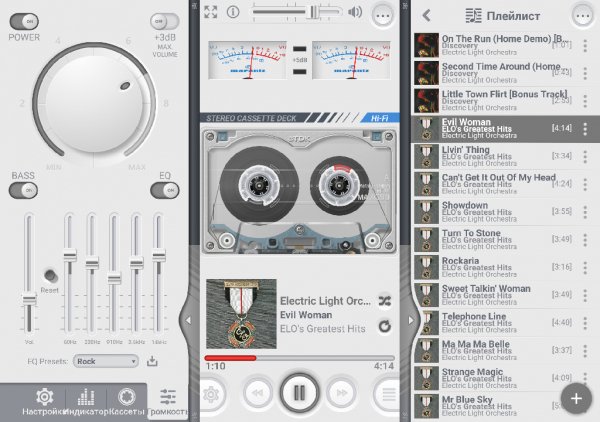Image resolution: width=600 pixels, height=422 pixels.
Task: Click the right VU meter
Action: [351, 60]
